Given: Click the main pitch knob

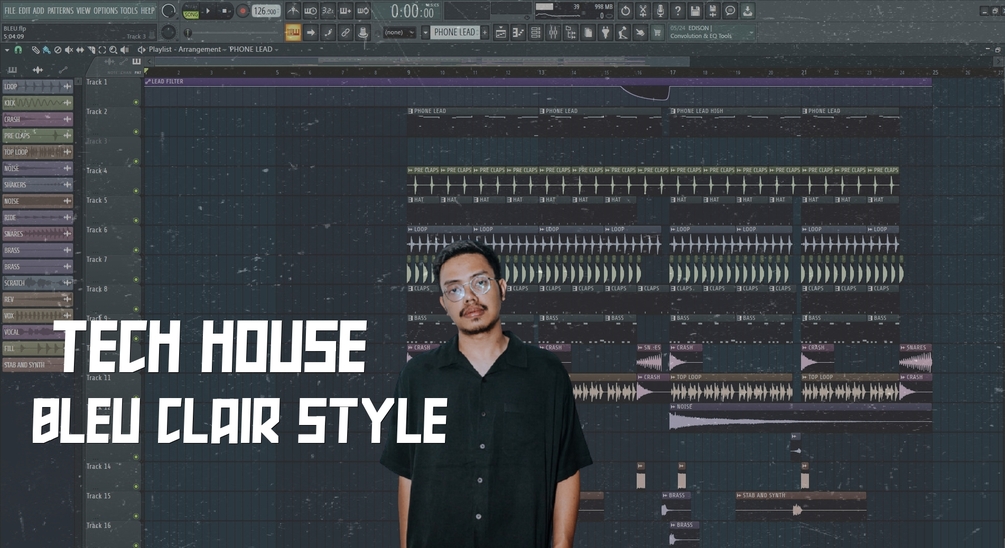Looking at the screenshot, I should click(169, 32).
